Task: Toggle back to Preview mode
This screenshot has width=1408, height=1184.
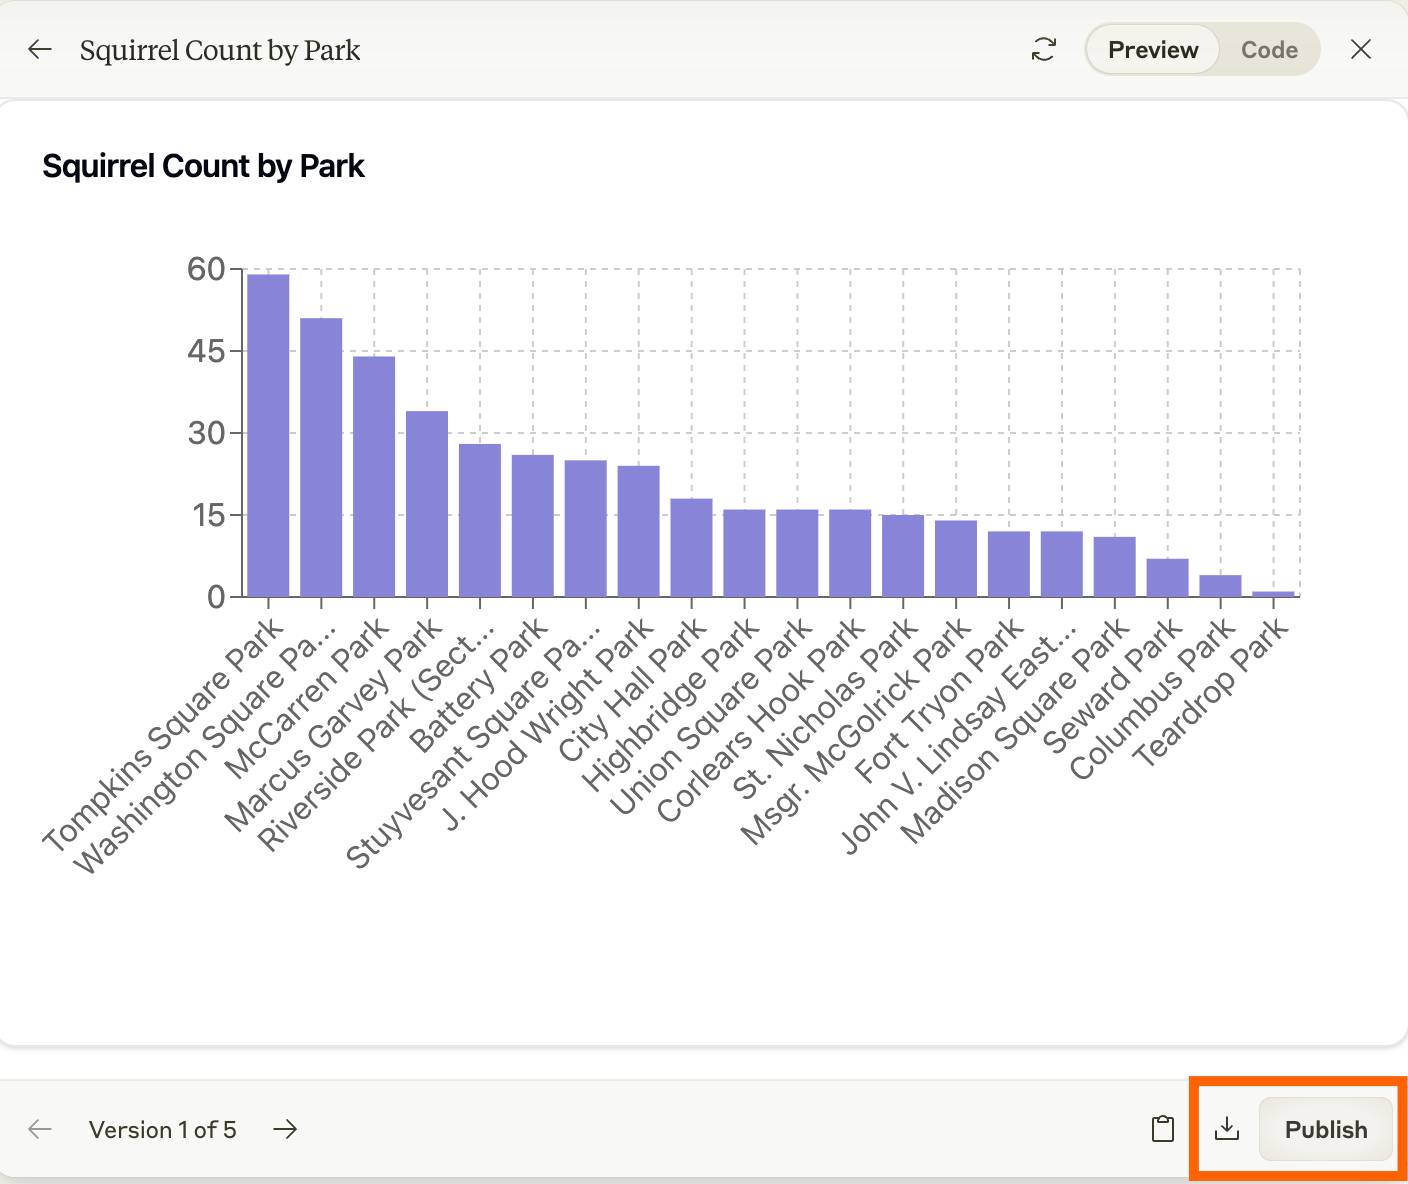Action: 1152,49
